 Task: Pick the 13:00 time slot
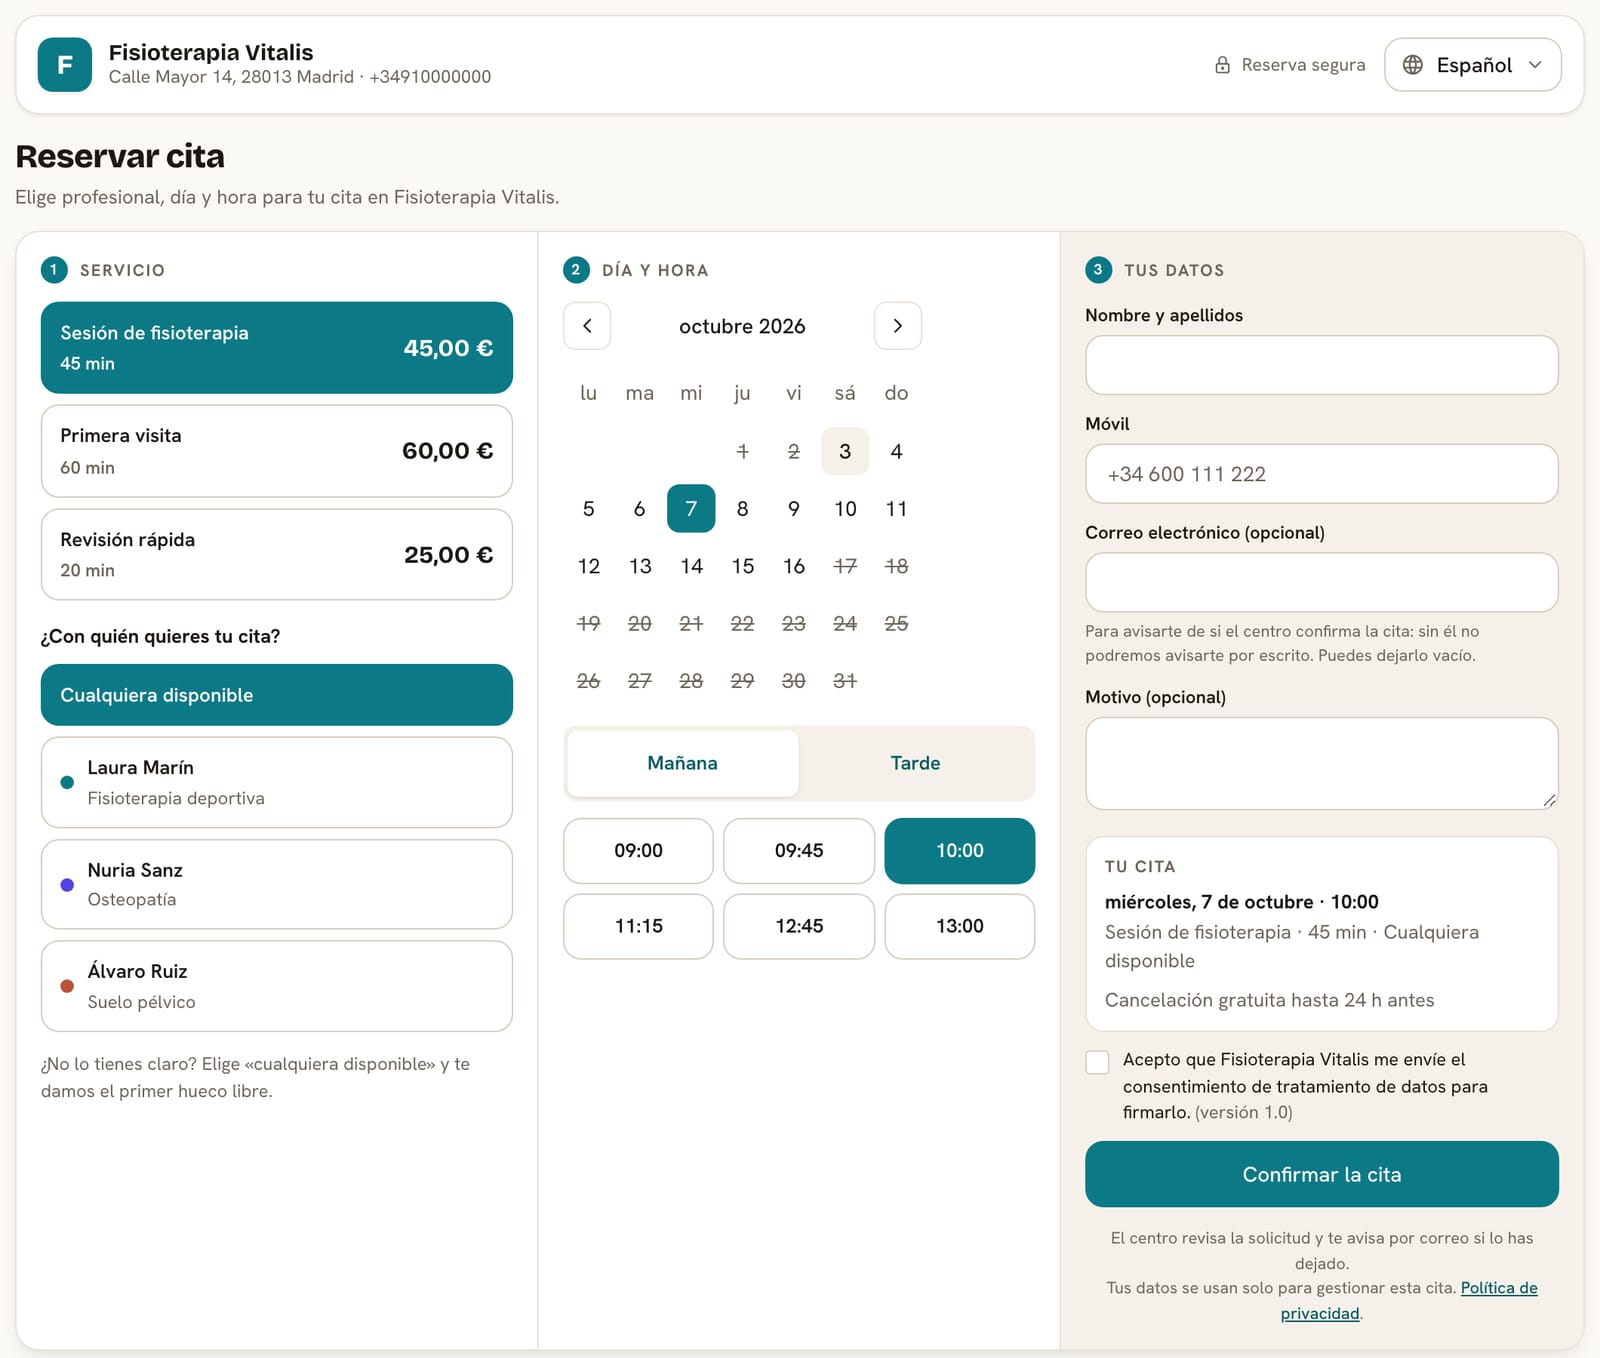pos(960,926)
